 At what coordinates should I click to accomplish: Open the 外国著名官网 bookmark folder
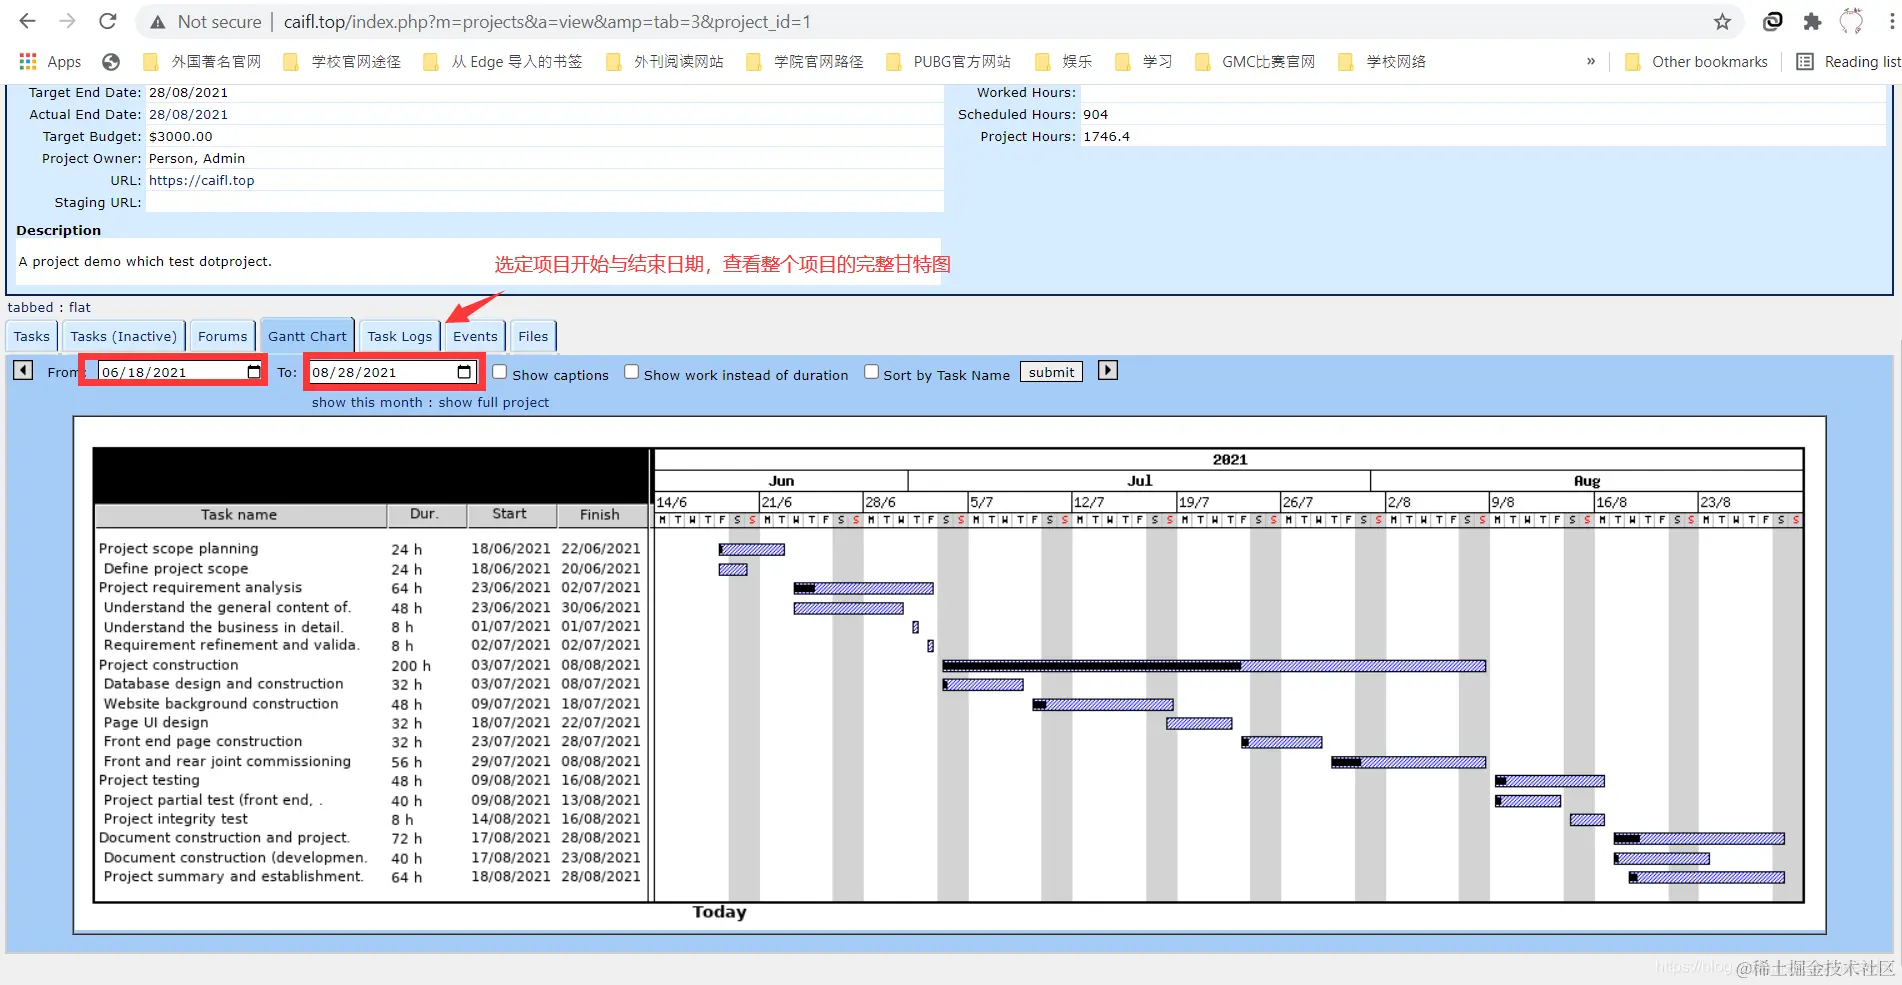click(202, 62)
